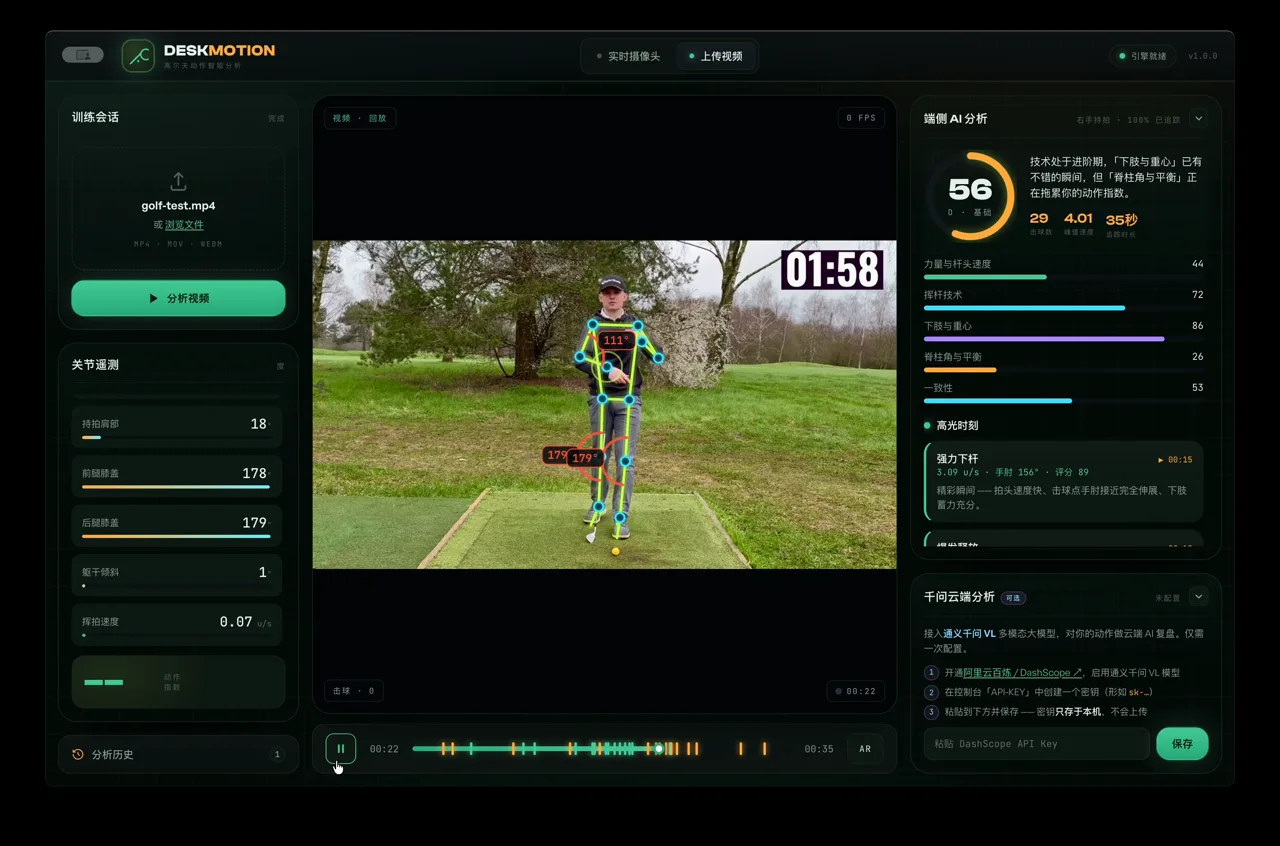
Task: Collapse the 端侧 AI 分析 panel chevron
Action: tap(1198, 119)
